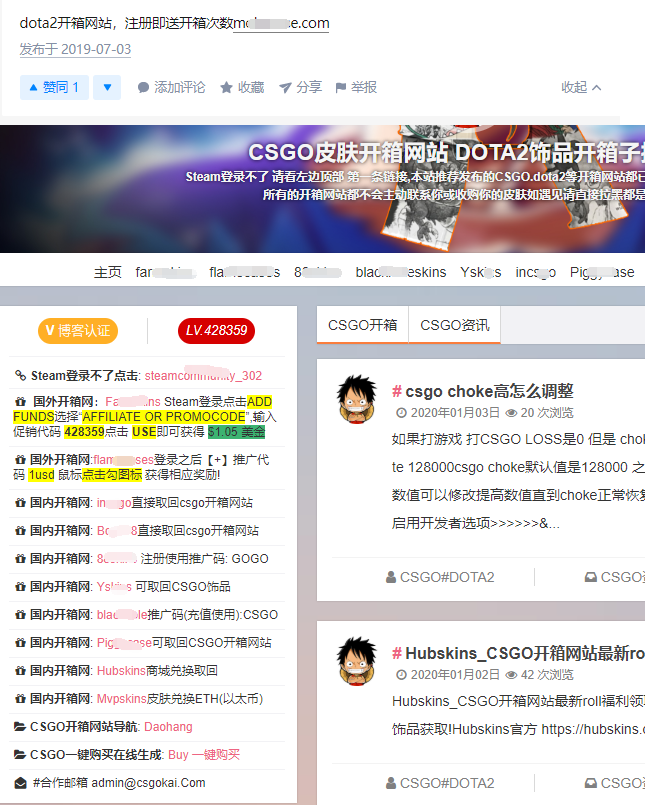Screen dimensions: 645x809
Task: Click the 注册使用推广码: GOGO text
Action: (x=204, y=559)
